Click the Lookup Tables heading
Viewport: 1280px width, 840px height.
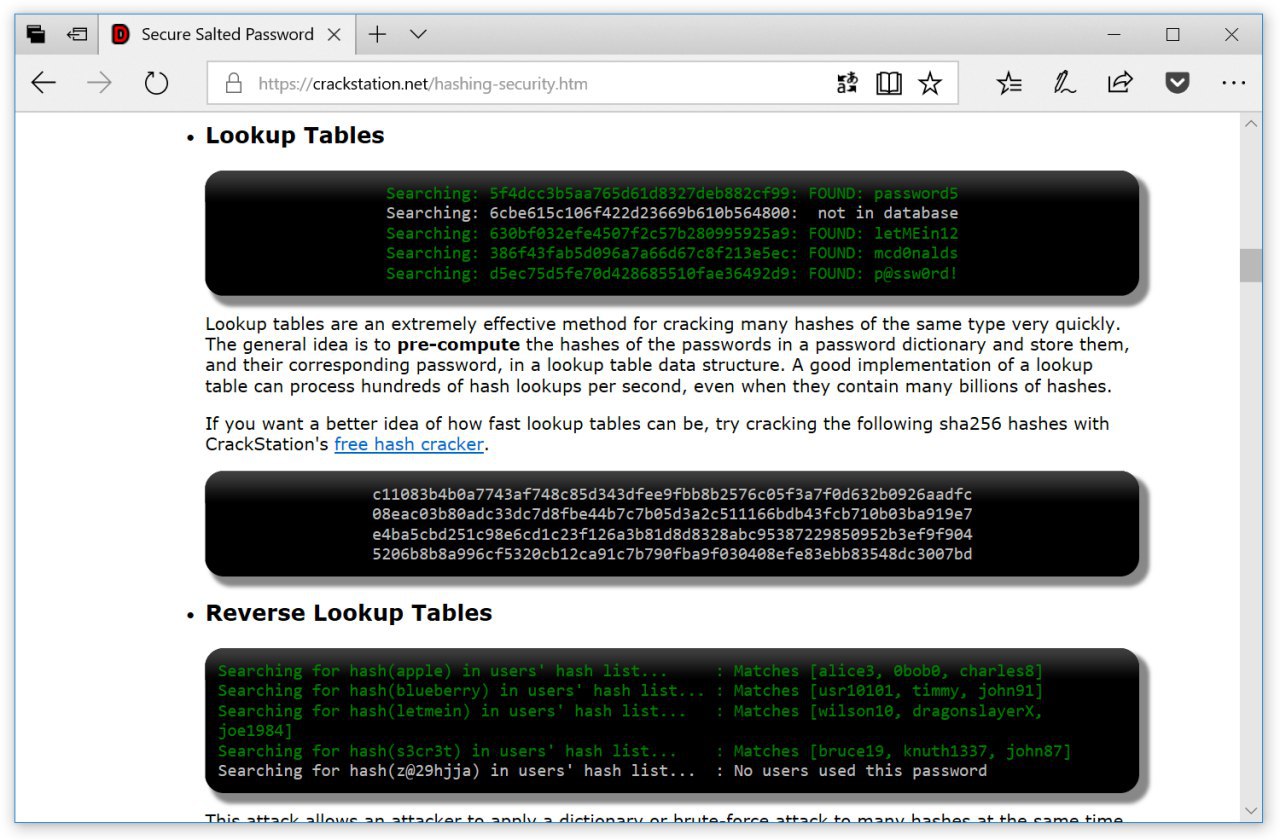[294, 136]
